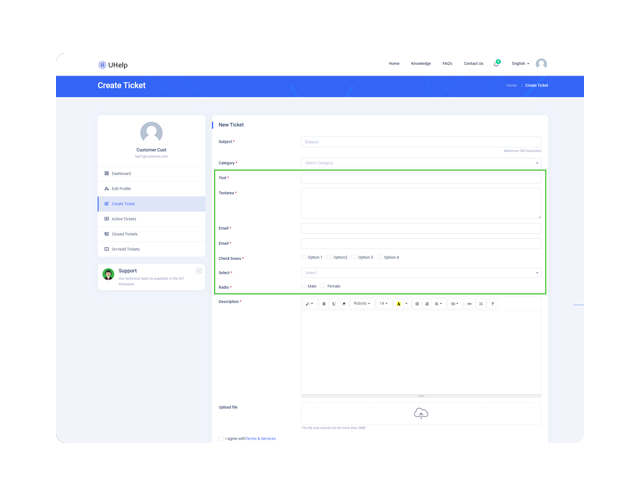Click the editor resize handle bar
Viewport: 640px width, 495px height.
point(421,396)
